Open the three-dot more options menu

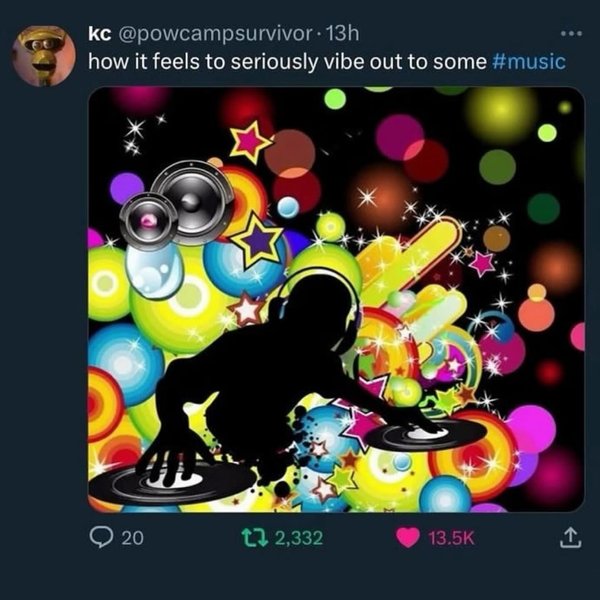(570, 33)
